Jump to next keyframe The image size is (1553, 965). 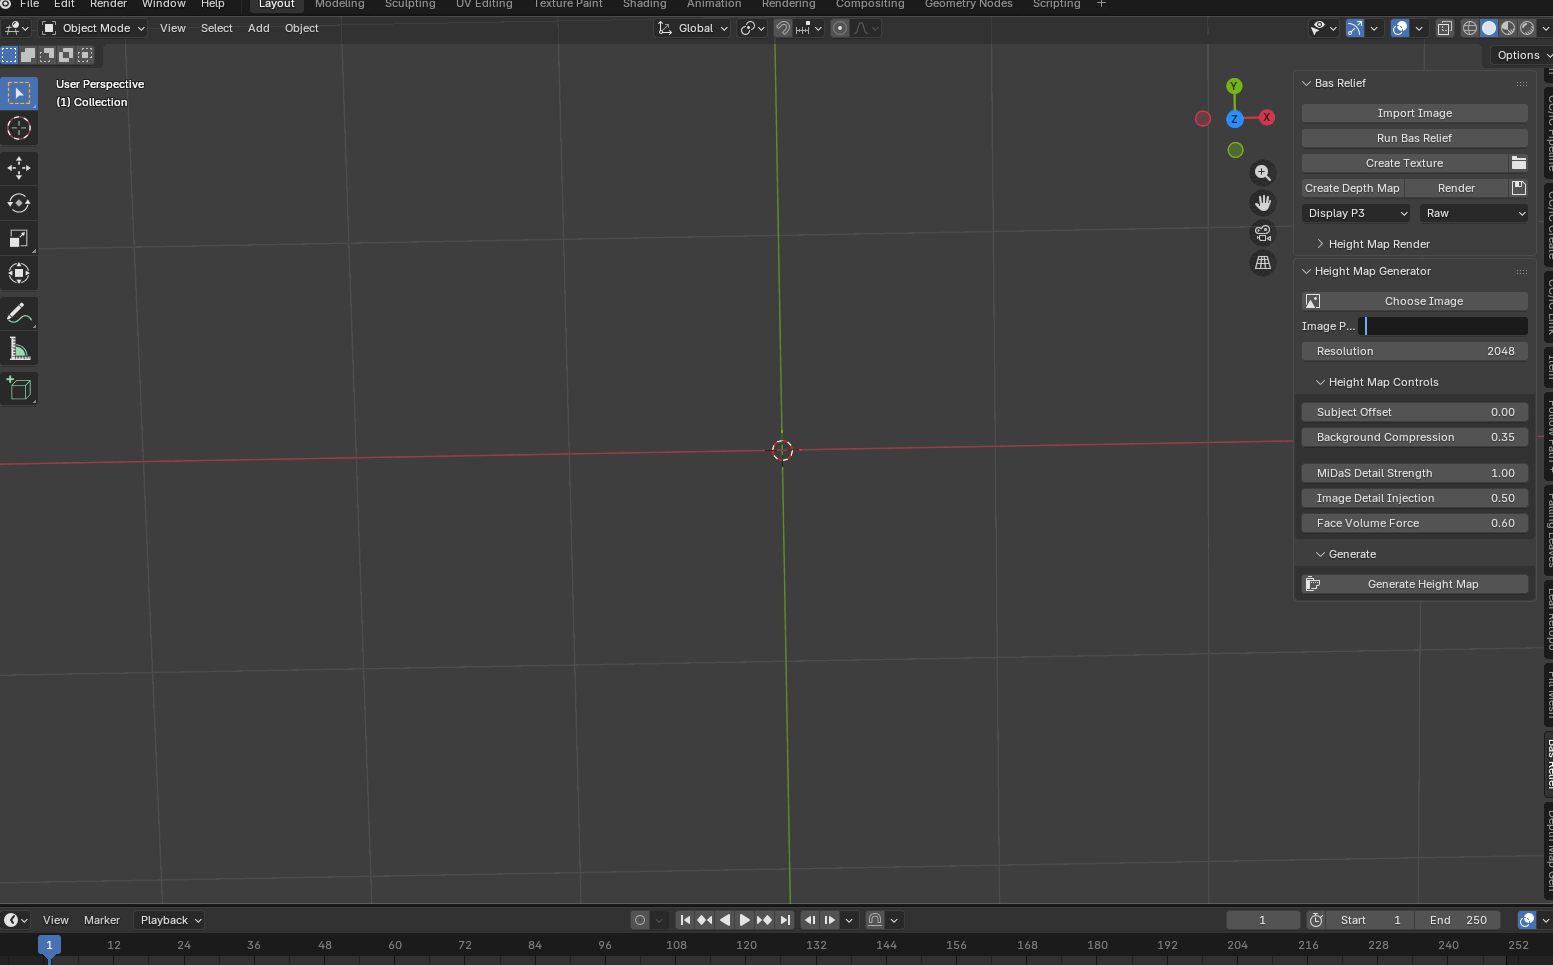click(765, 920)
